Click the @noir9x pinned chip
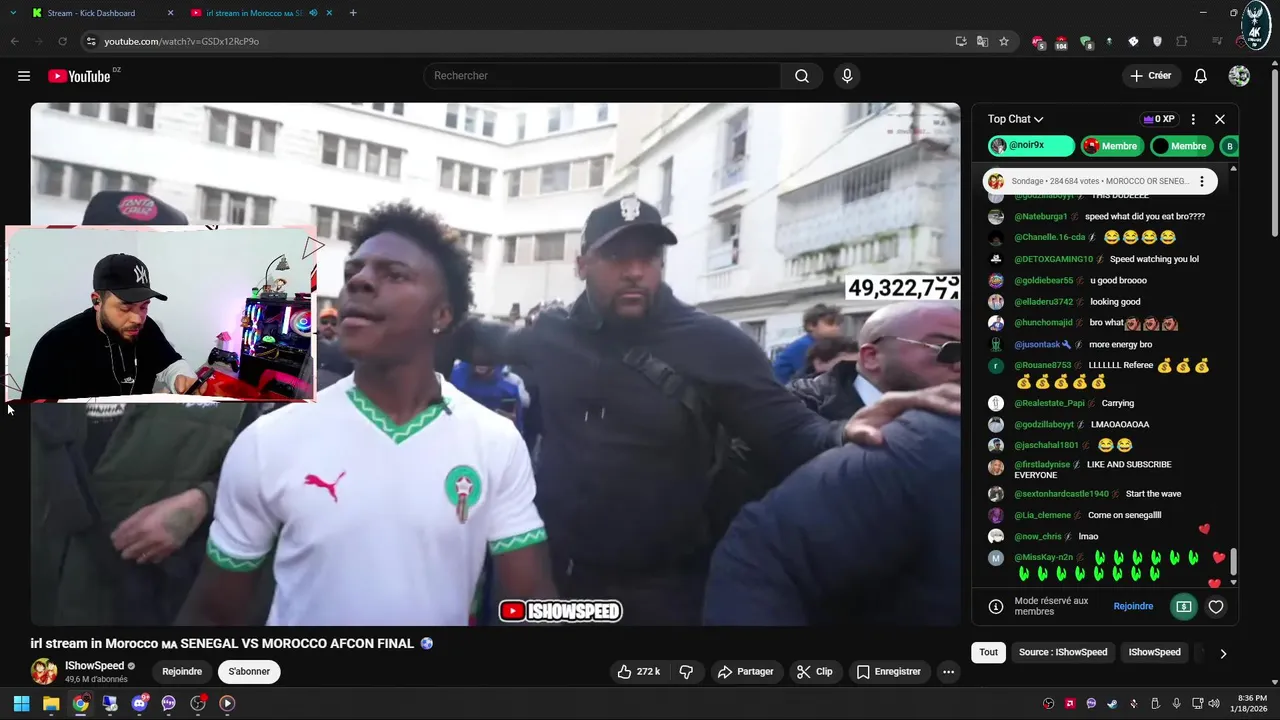Screen dimensions: 1280x720 (1031, 146)
